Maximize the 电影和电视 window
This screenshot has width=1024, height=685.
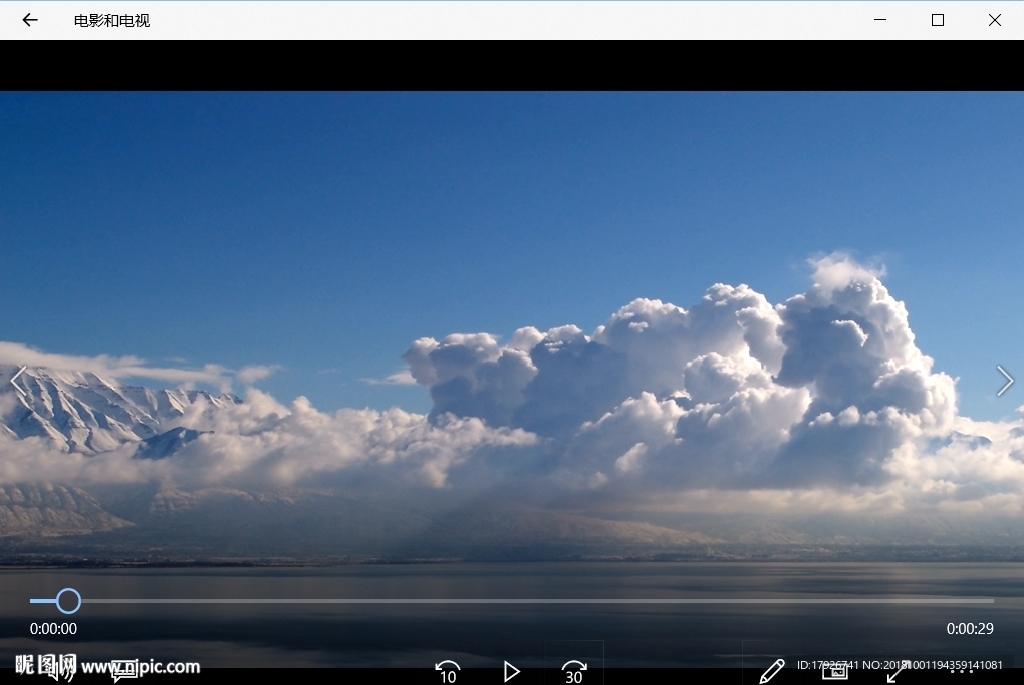coord(938,20)
